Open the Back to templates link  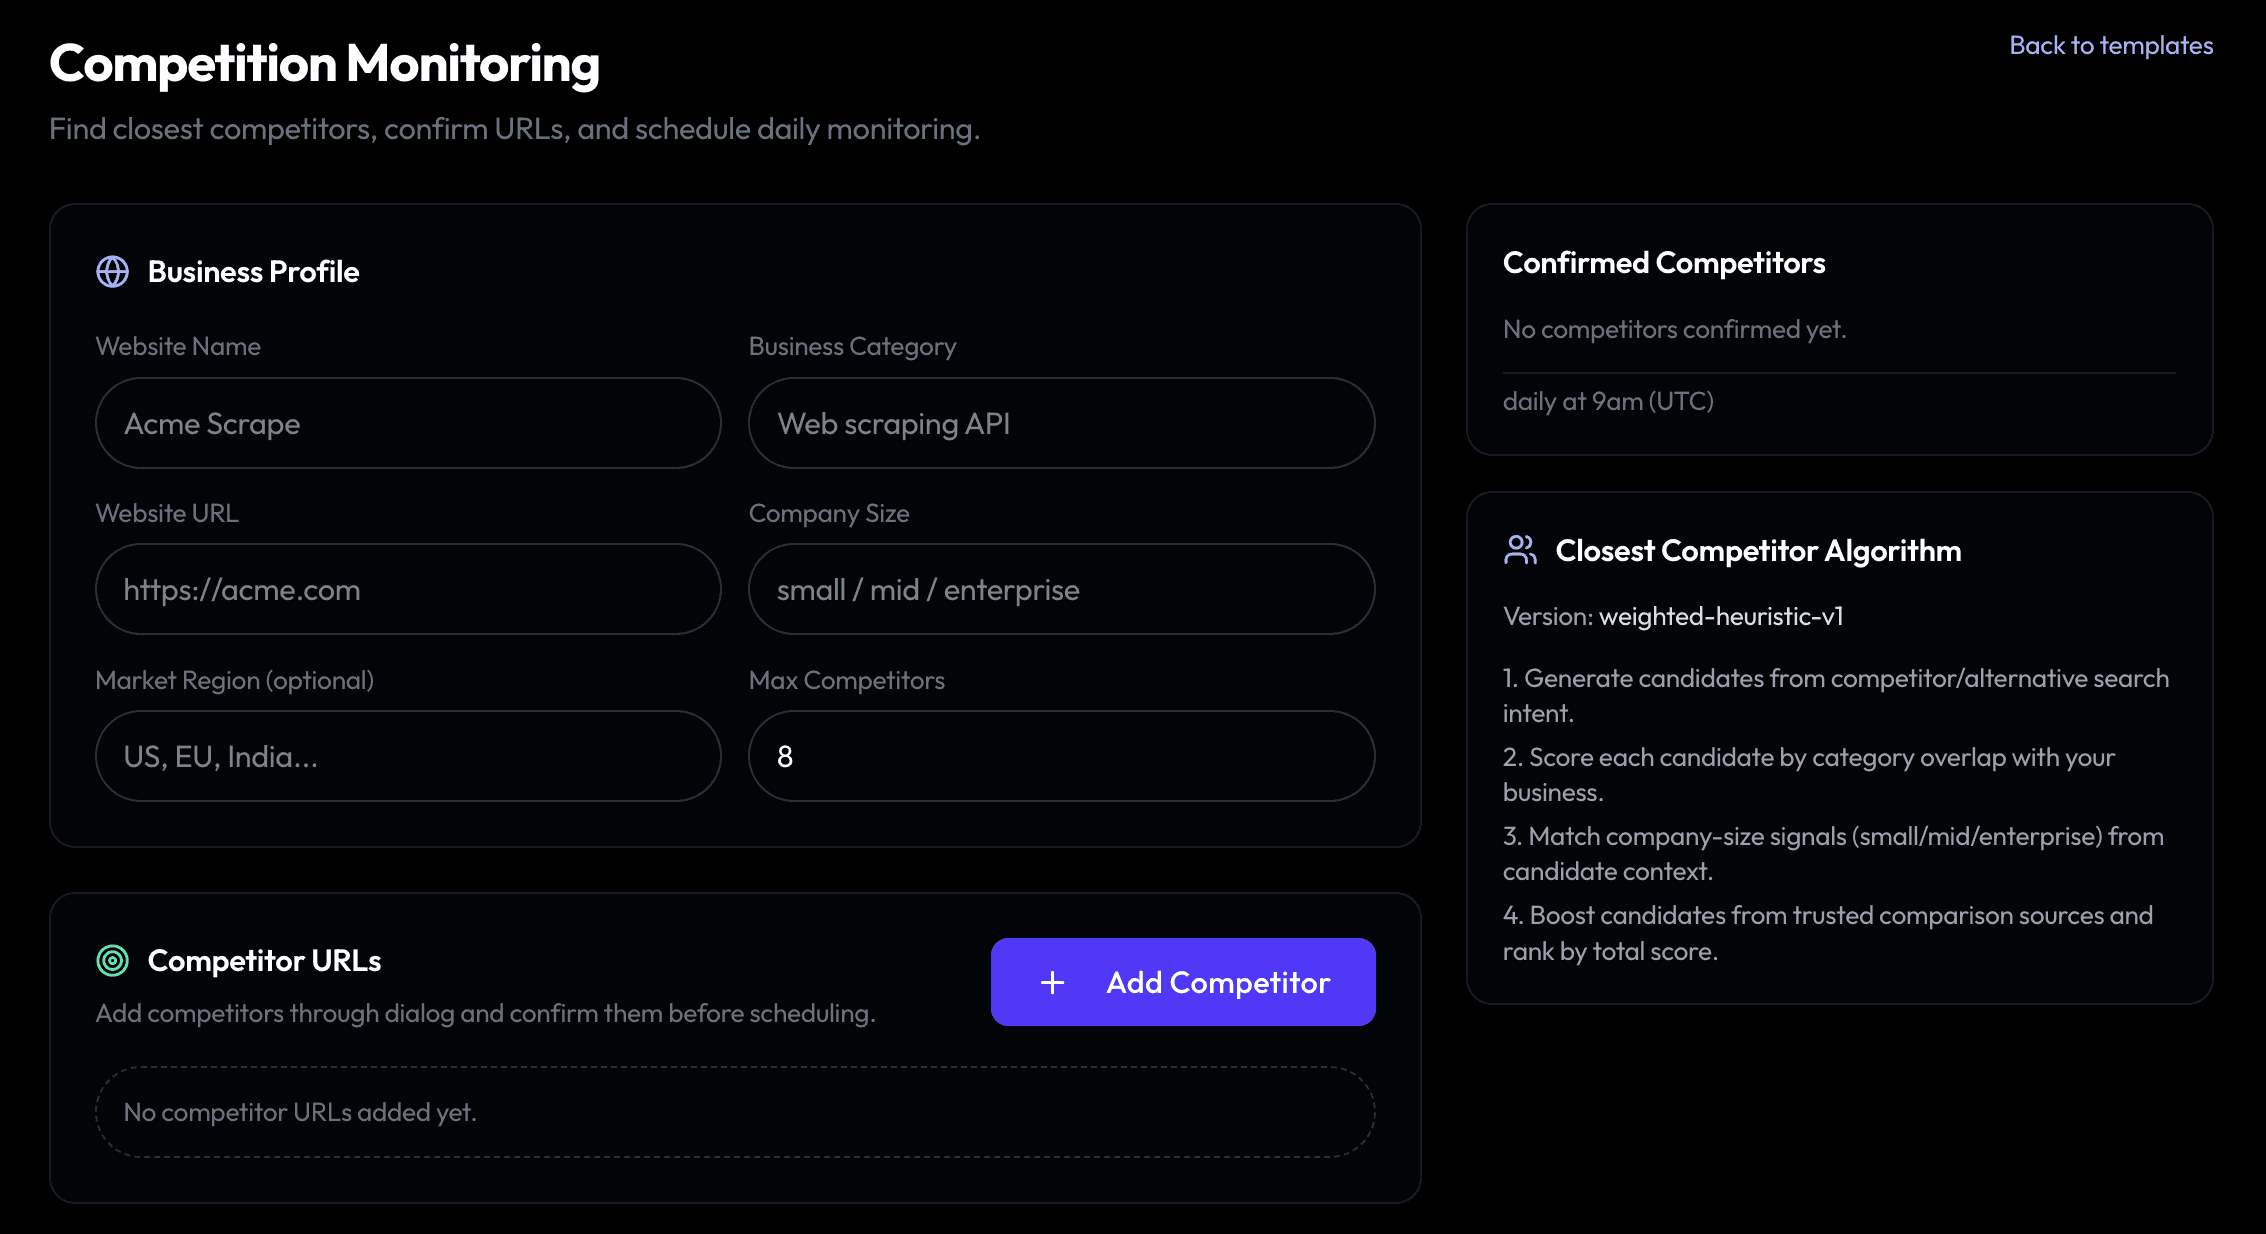pyautogui.click(x=2110, y=45)
